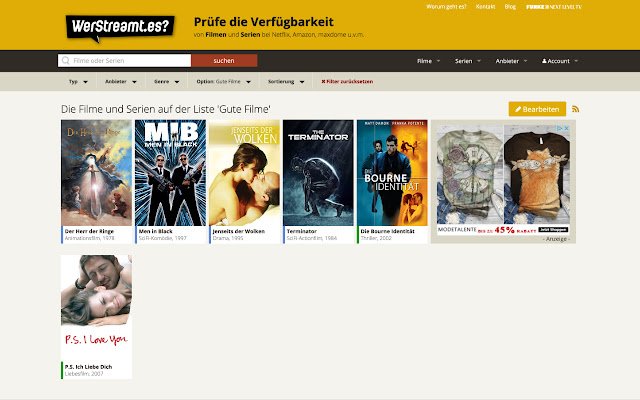Expand the Anbieter filter in filter bar
Image resolution: width=640 pixels, height=400 pixels.
point(120,82)
